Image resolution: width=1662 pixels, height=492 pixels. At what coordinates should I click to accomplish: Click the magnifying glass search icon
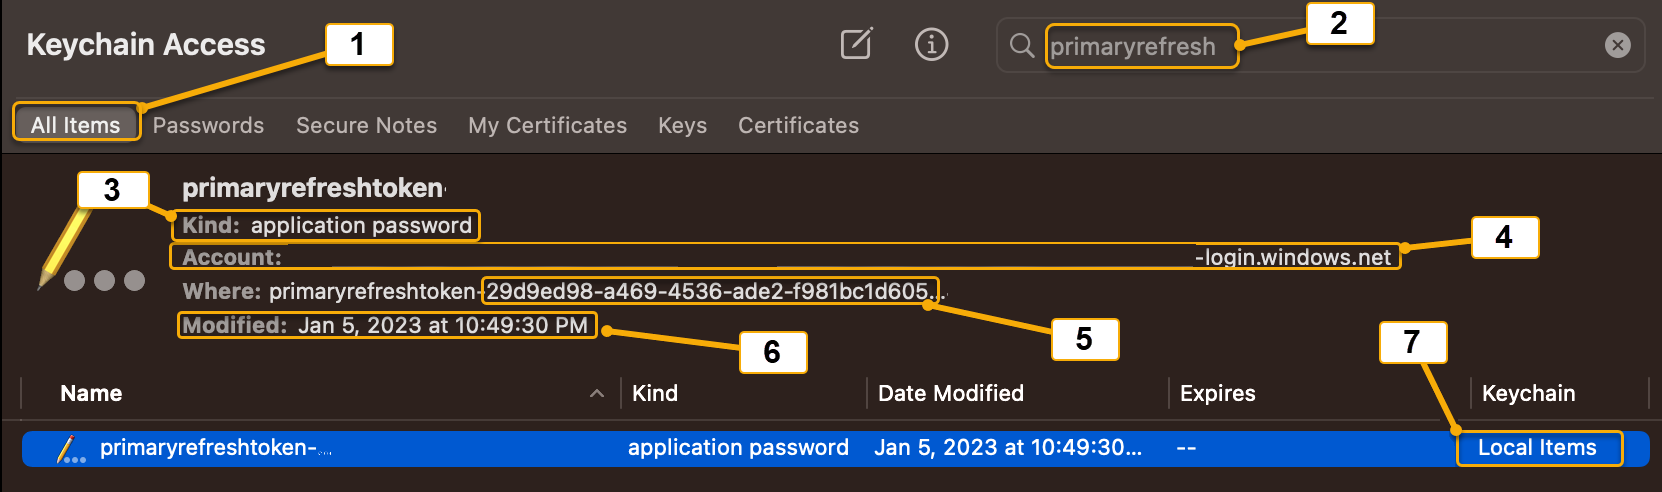point(1021,46)
